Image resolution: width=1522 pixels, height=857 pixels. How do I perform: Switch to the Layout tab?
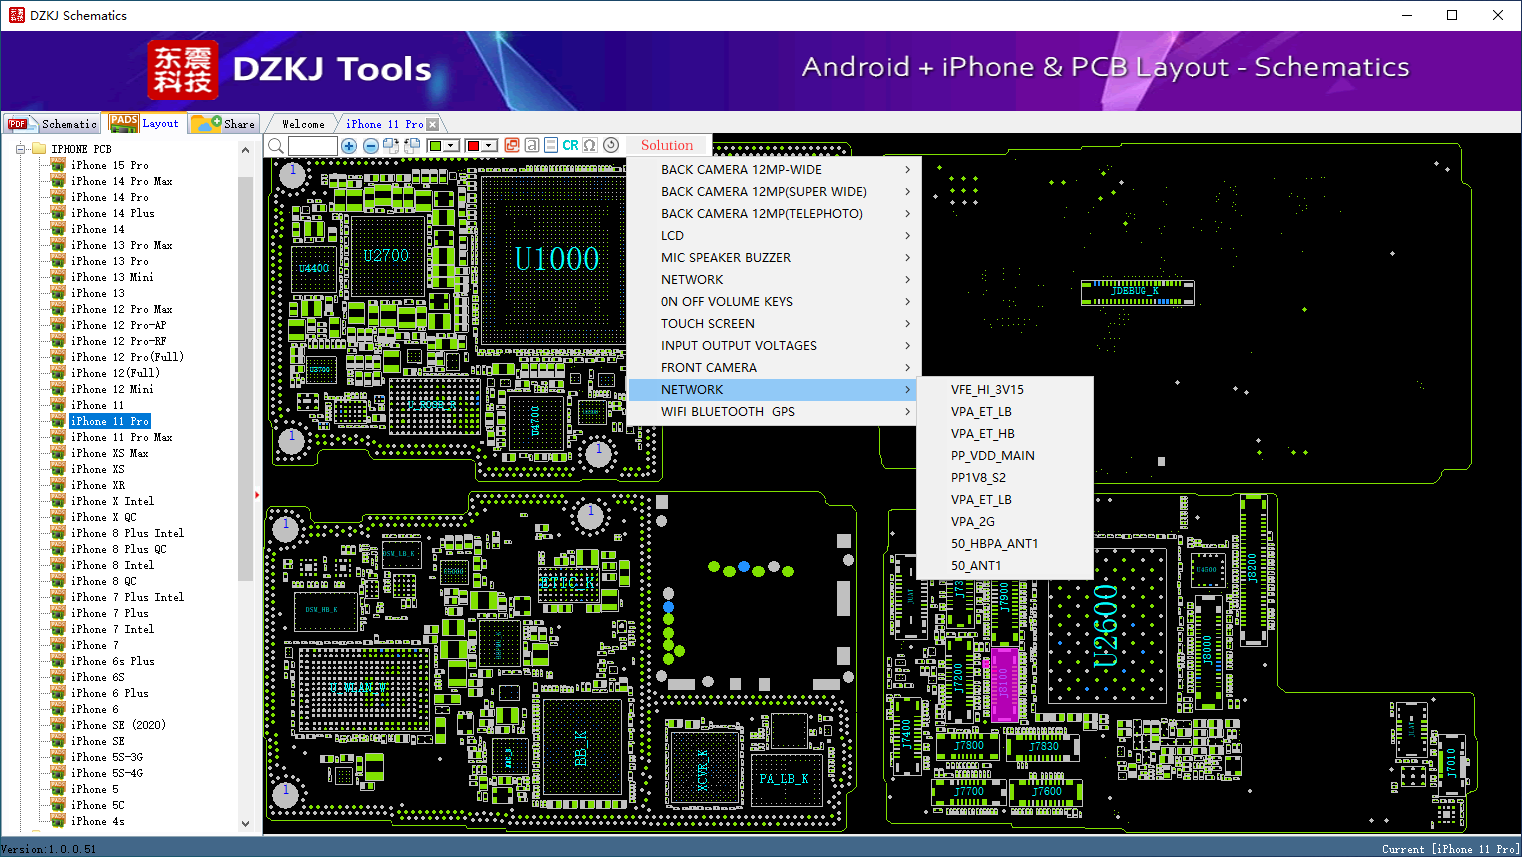[x=145, y=124]
